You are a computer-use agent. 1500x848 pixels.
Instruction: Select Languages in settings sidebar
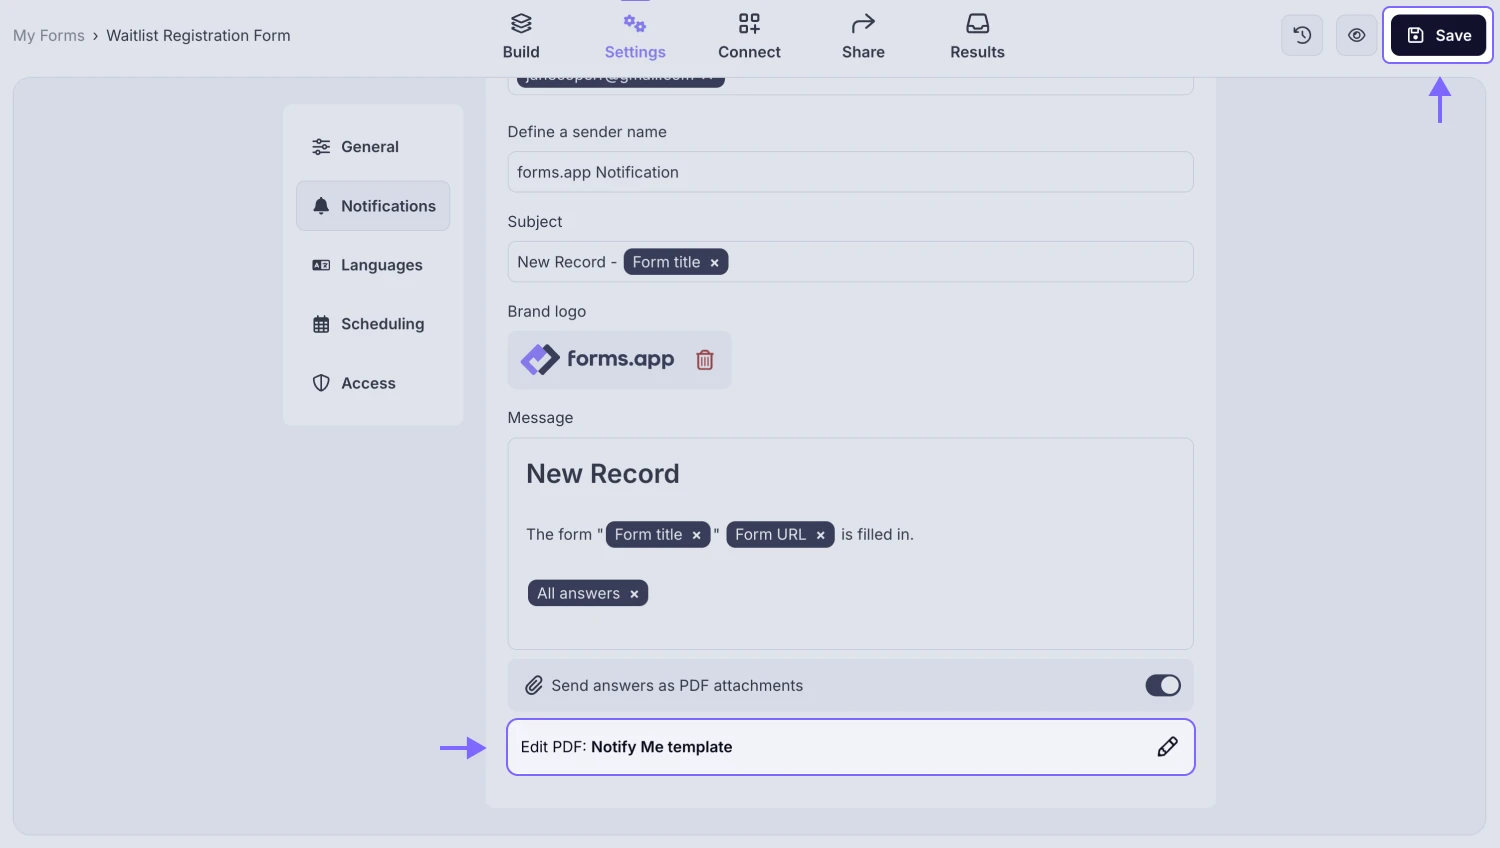click(381, 265)
